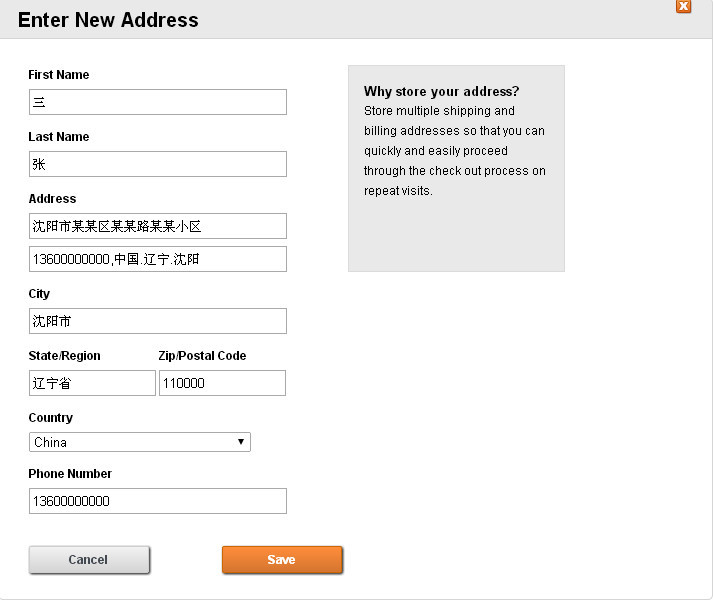The height and width of the screenshot is (600, 713).
Task: Click the Zip/Postal Code label
Action: (202, 356)
